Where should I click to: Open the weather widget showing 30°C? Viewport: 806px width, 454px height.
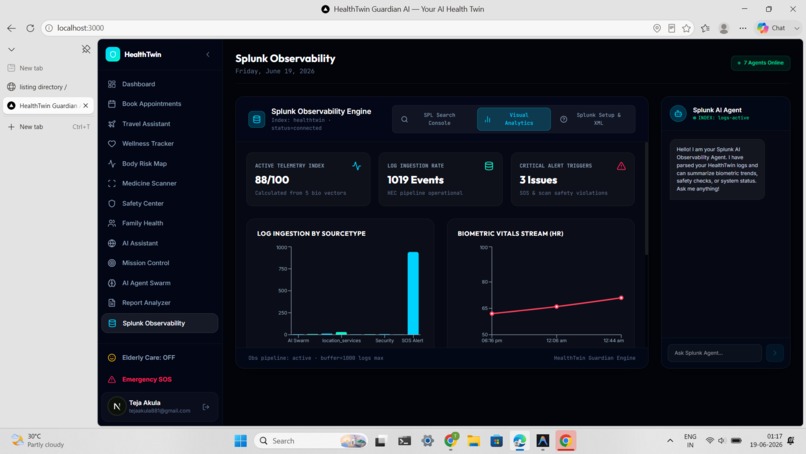point(39,441)
